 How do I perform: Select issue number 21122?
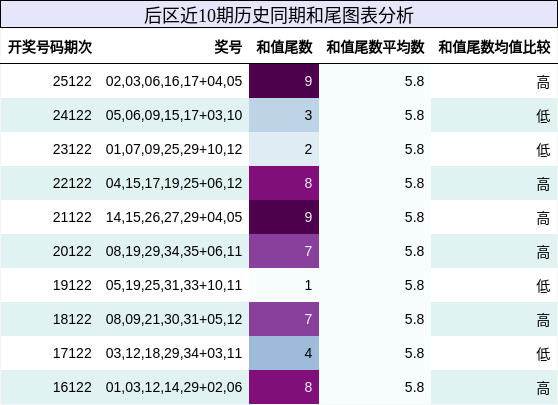(x=72, y=217)
